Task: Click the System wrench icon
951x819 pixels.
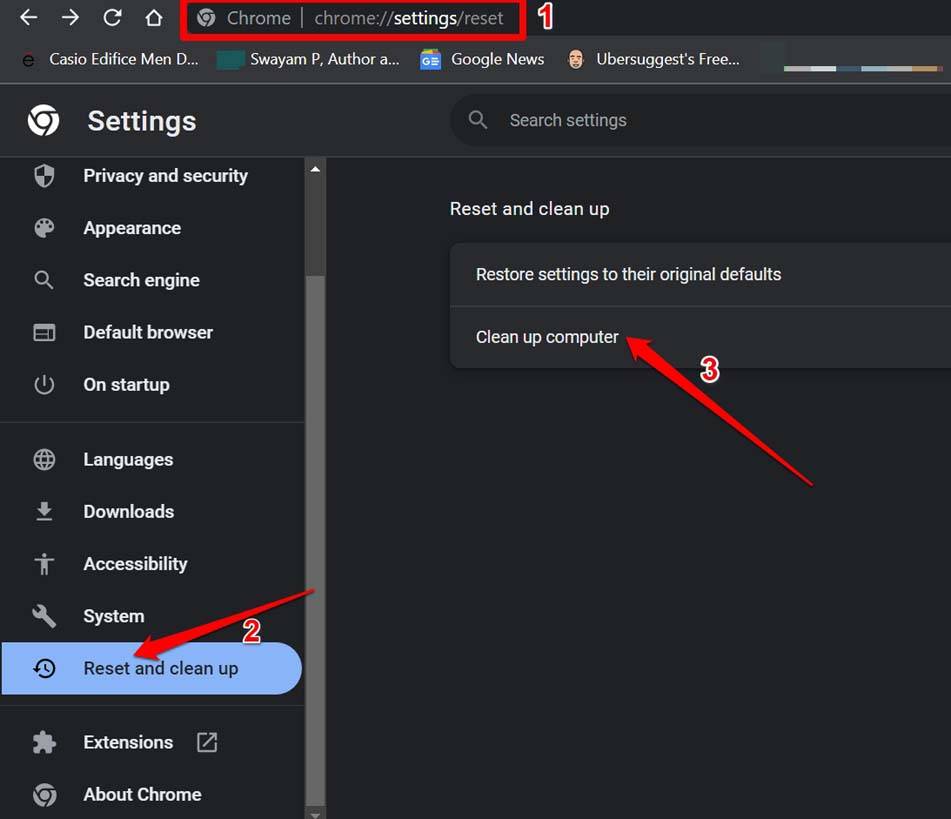Action: pos(44,616)
